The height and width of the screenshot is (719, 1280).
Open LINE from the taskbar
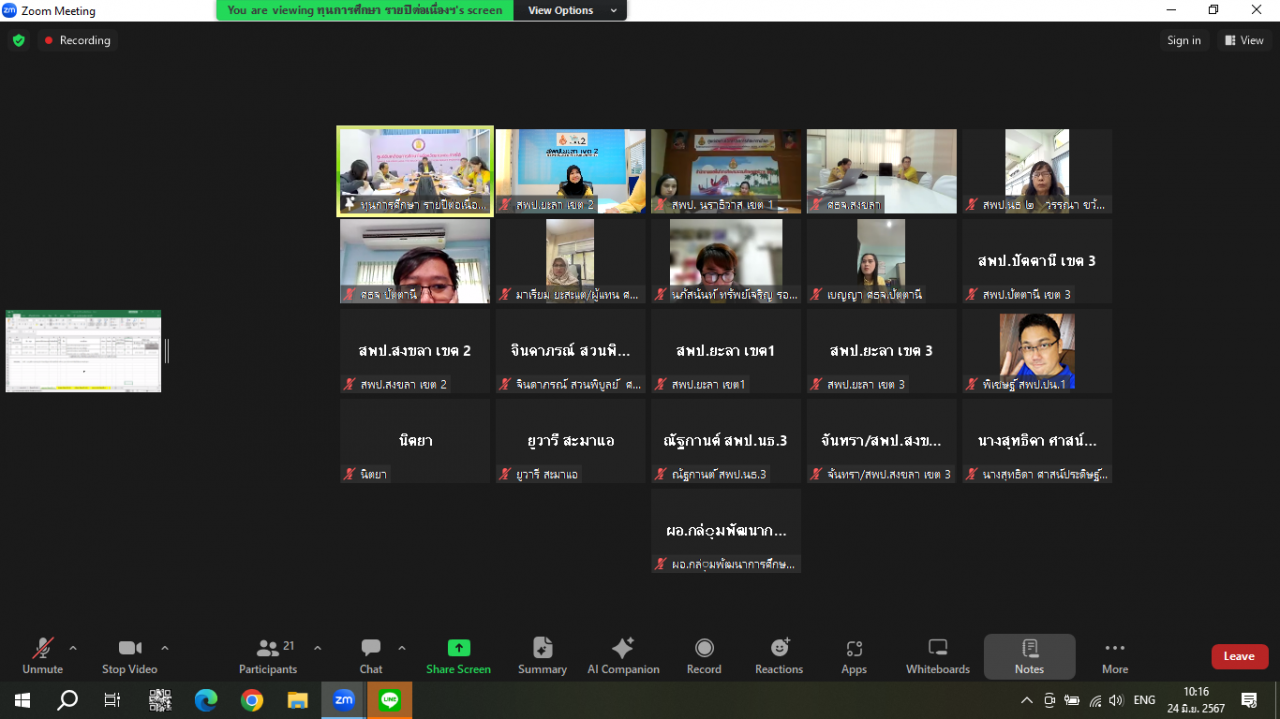(390, 700)
